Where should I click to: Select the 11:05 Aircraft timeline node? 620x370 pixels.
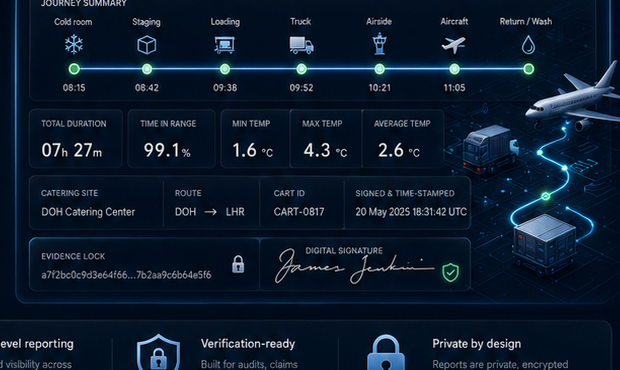point(454,69)
